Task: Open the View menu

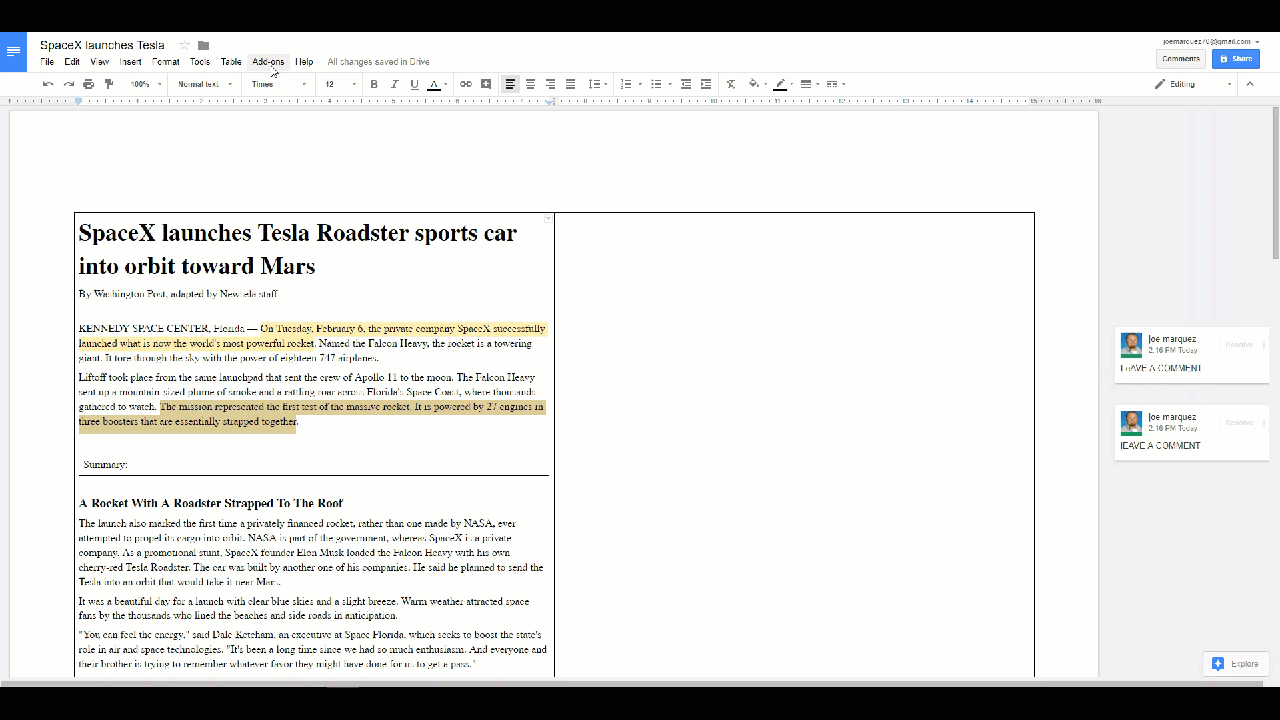Action: point(100,62)
